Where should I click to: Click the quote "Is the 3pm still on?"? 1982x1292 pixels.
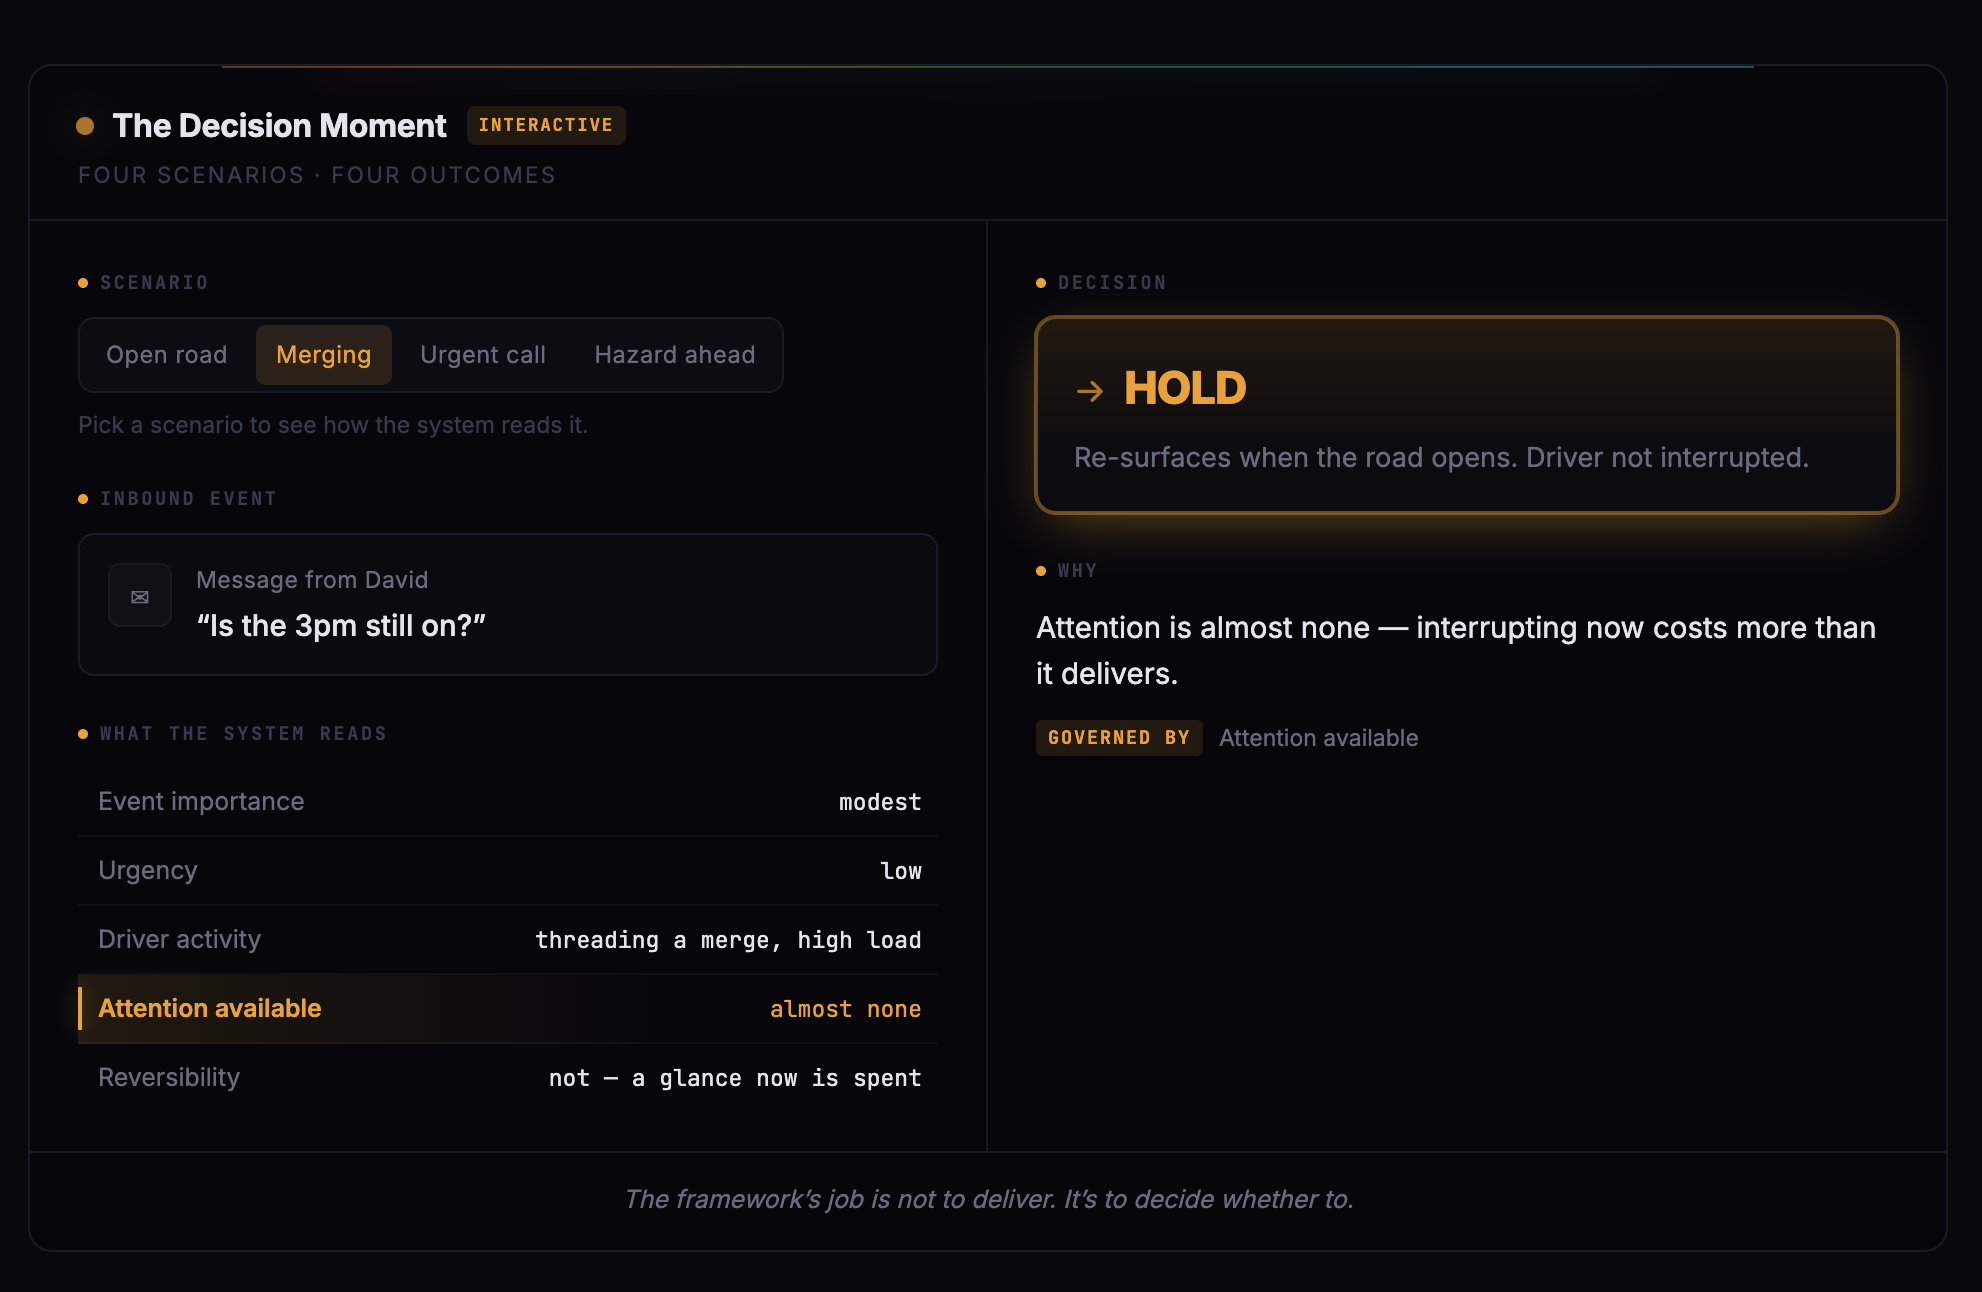click(x=341, y=626)
